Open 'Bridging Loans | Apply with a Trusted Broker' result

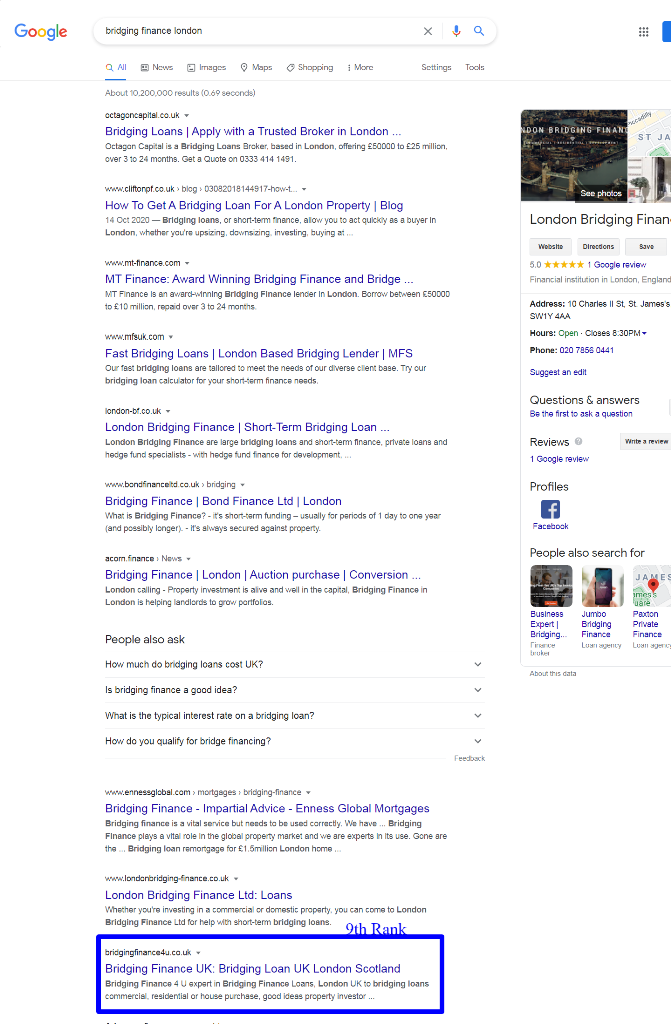253,131
